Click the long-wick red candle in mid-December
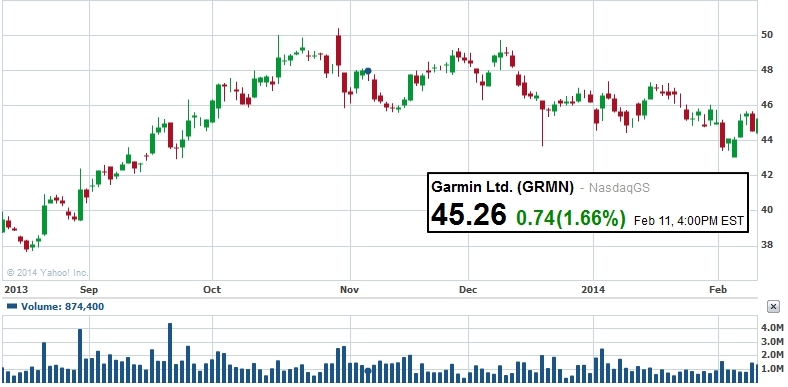Screen dimensions: 788x387 coord(542,123)
